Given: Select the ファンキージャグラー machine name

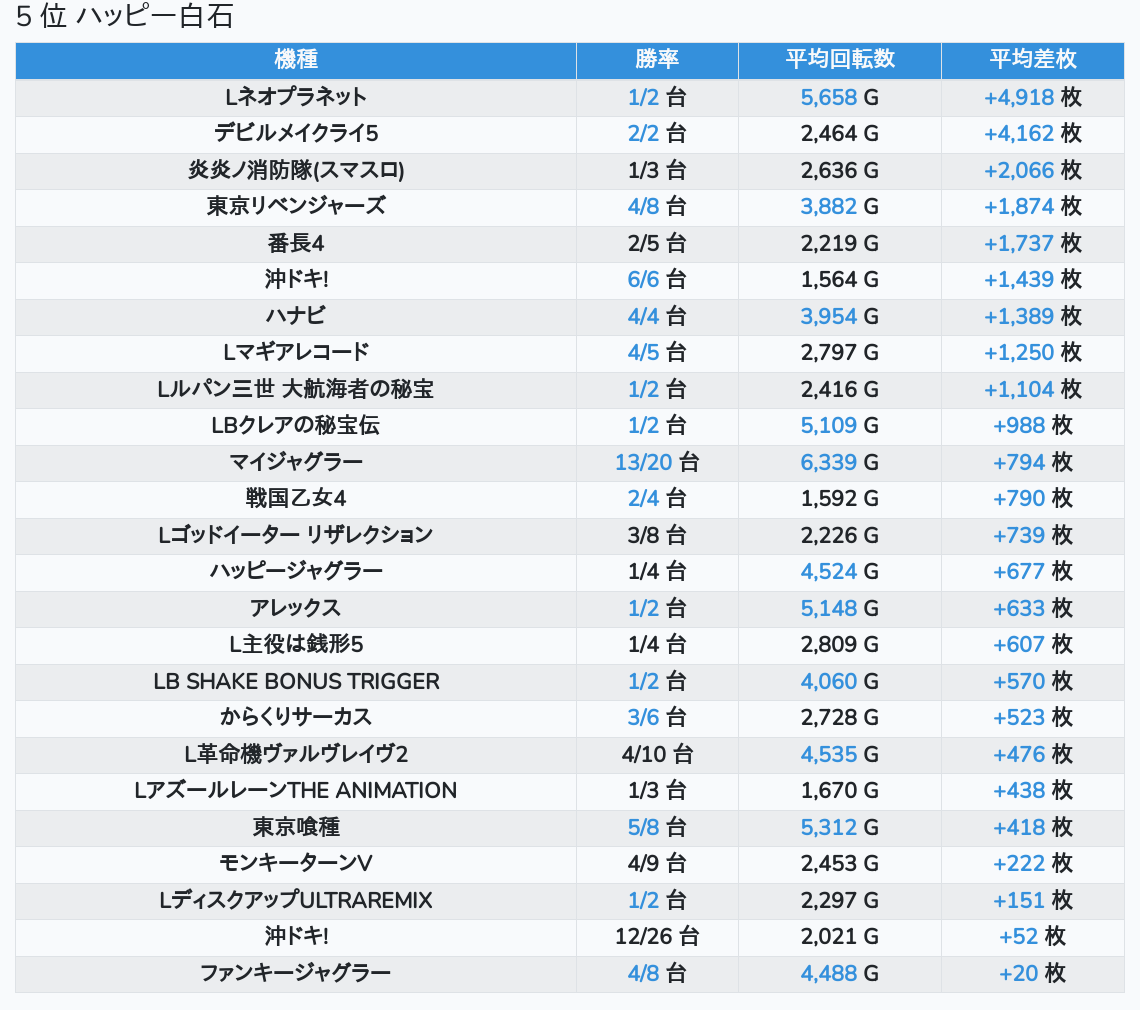Looking at the screenshot, I should tap(295, 973).
